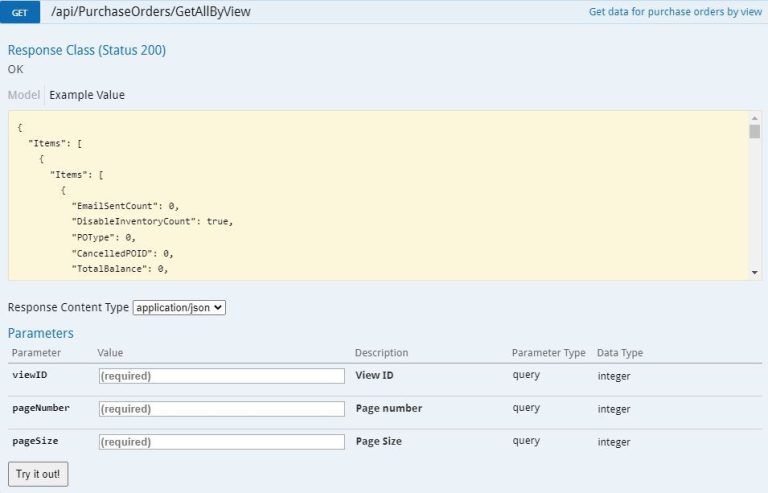Image resolution: width=768 pixels, height=493 pixels.
Task: Click the GET method badge
Action: (20, 12)
